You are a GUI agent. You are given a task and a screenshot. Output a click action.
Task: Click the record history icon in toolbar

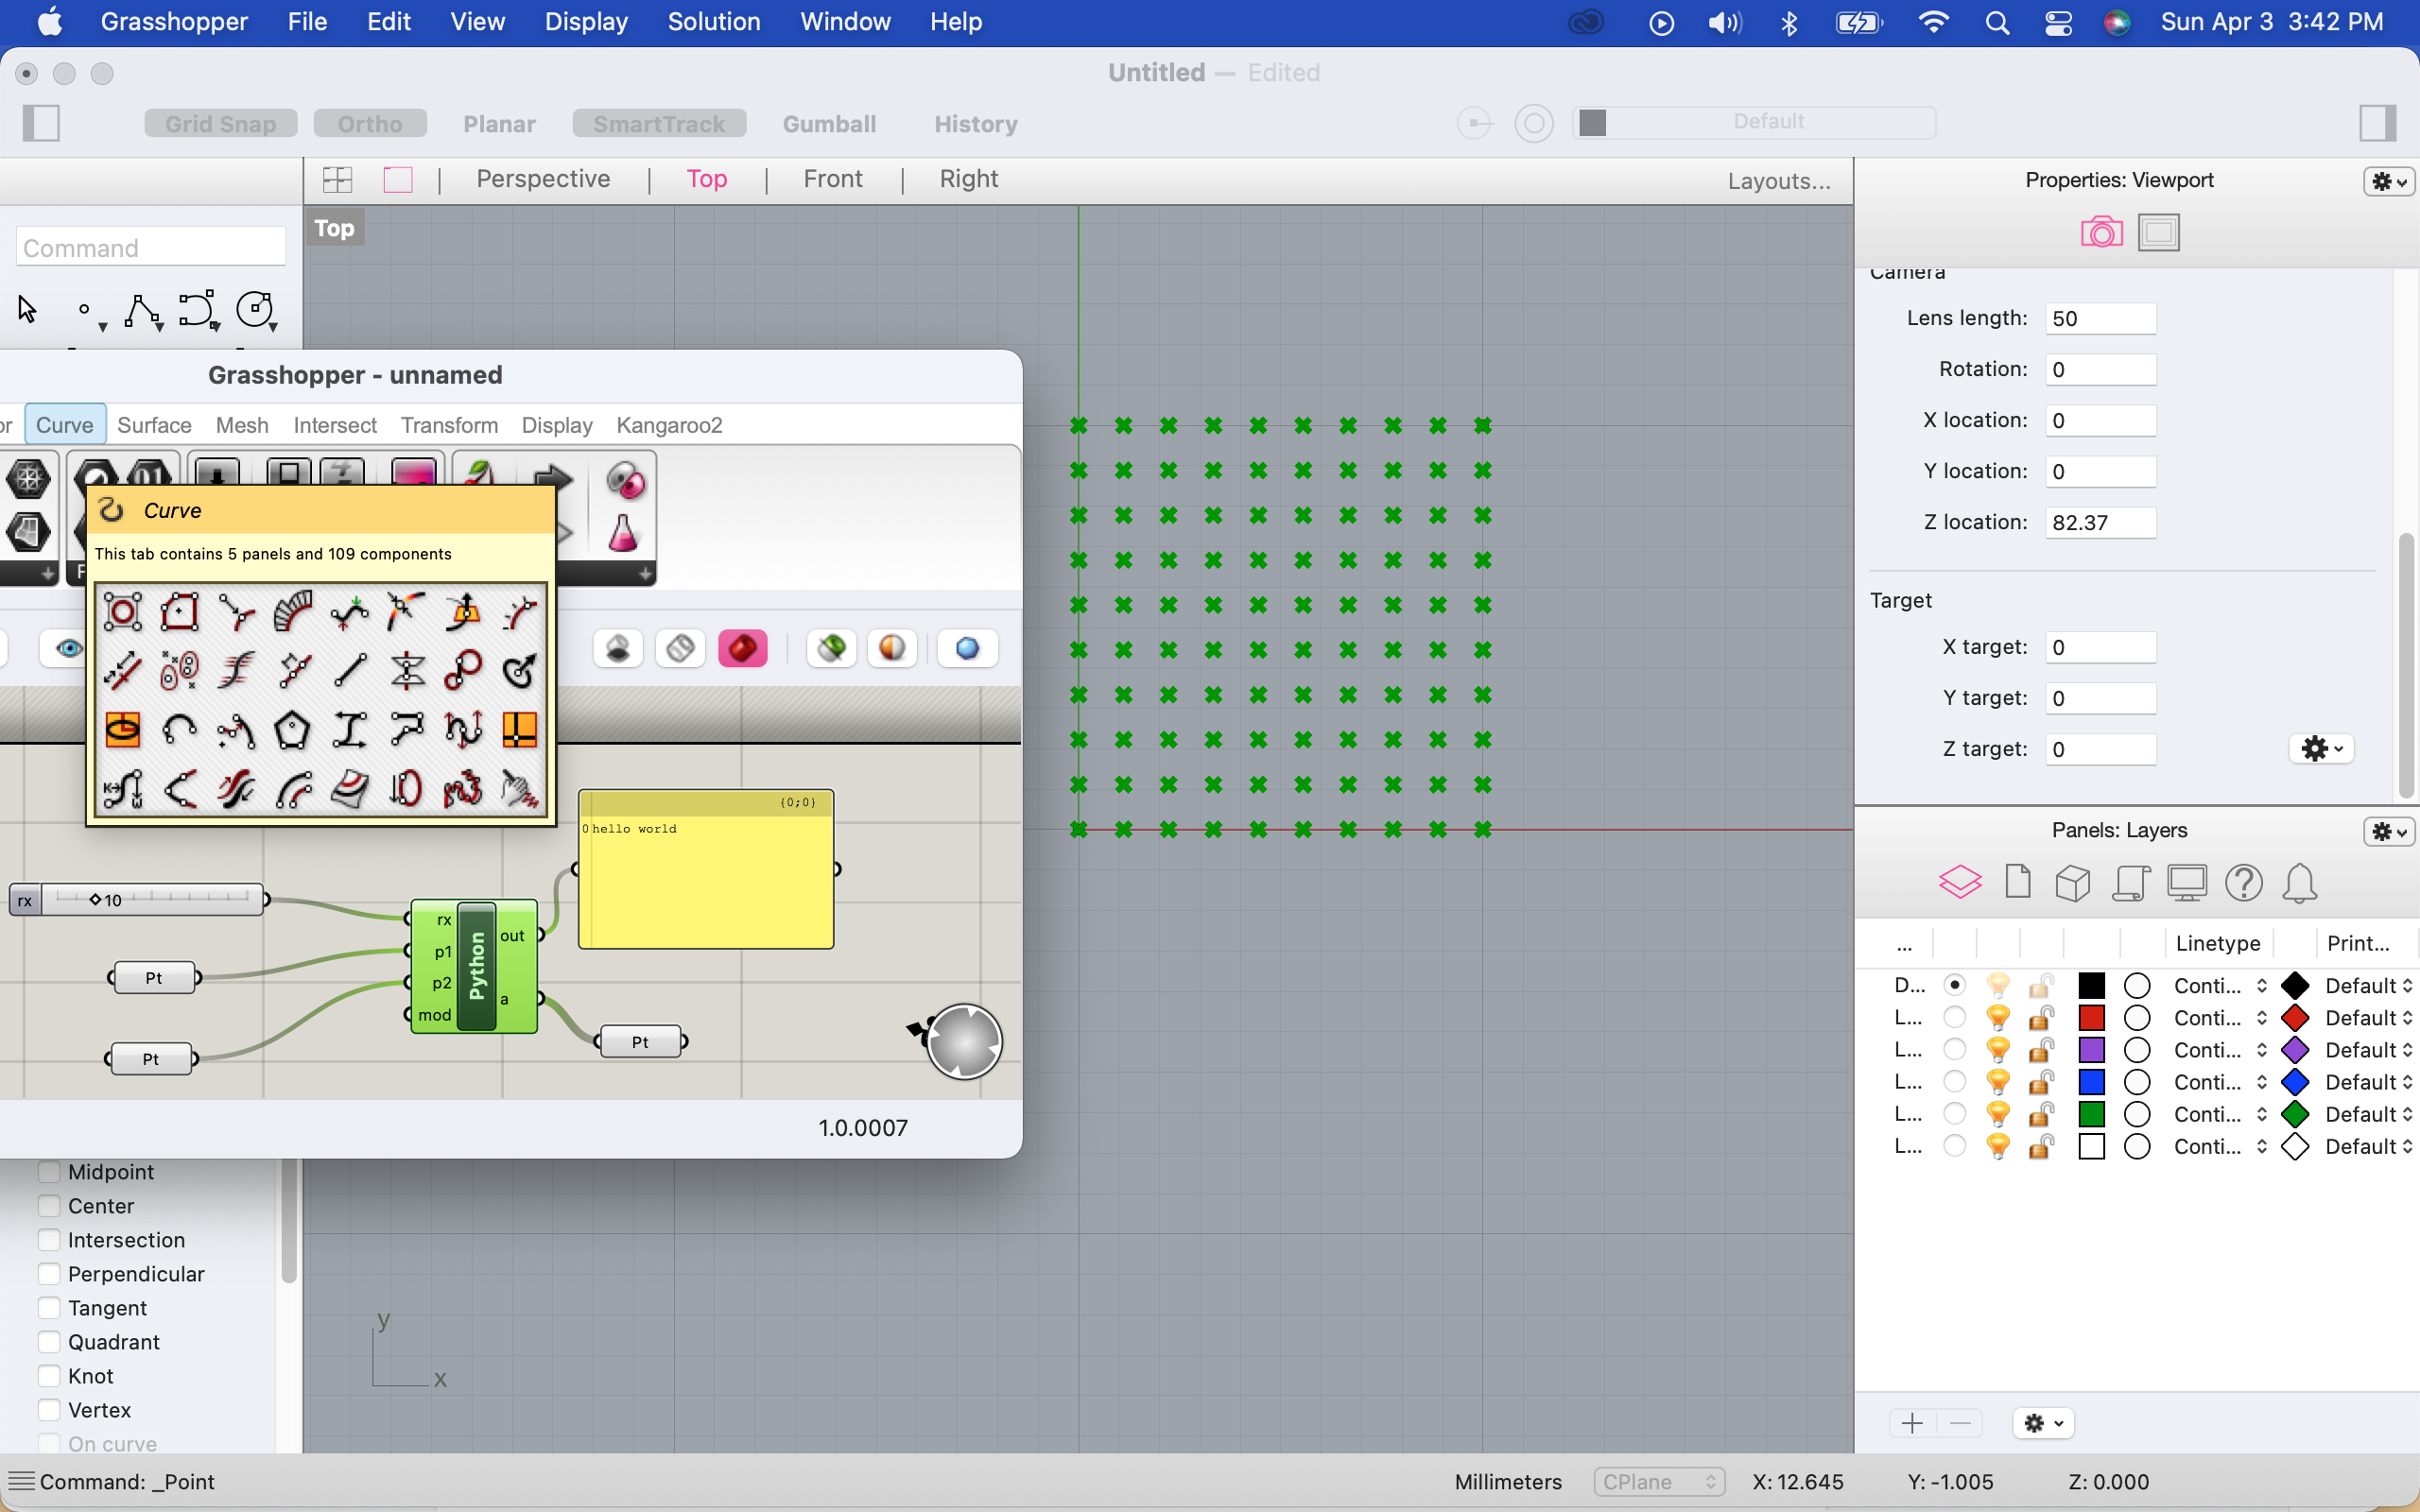point(1533,123)
